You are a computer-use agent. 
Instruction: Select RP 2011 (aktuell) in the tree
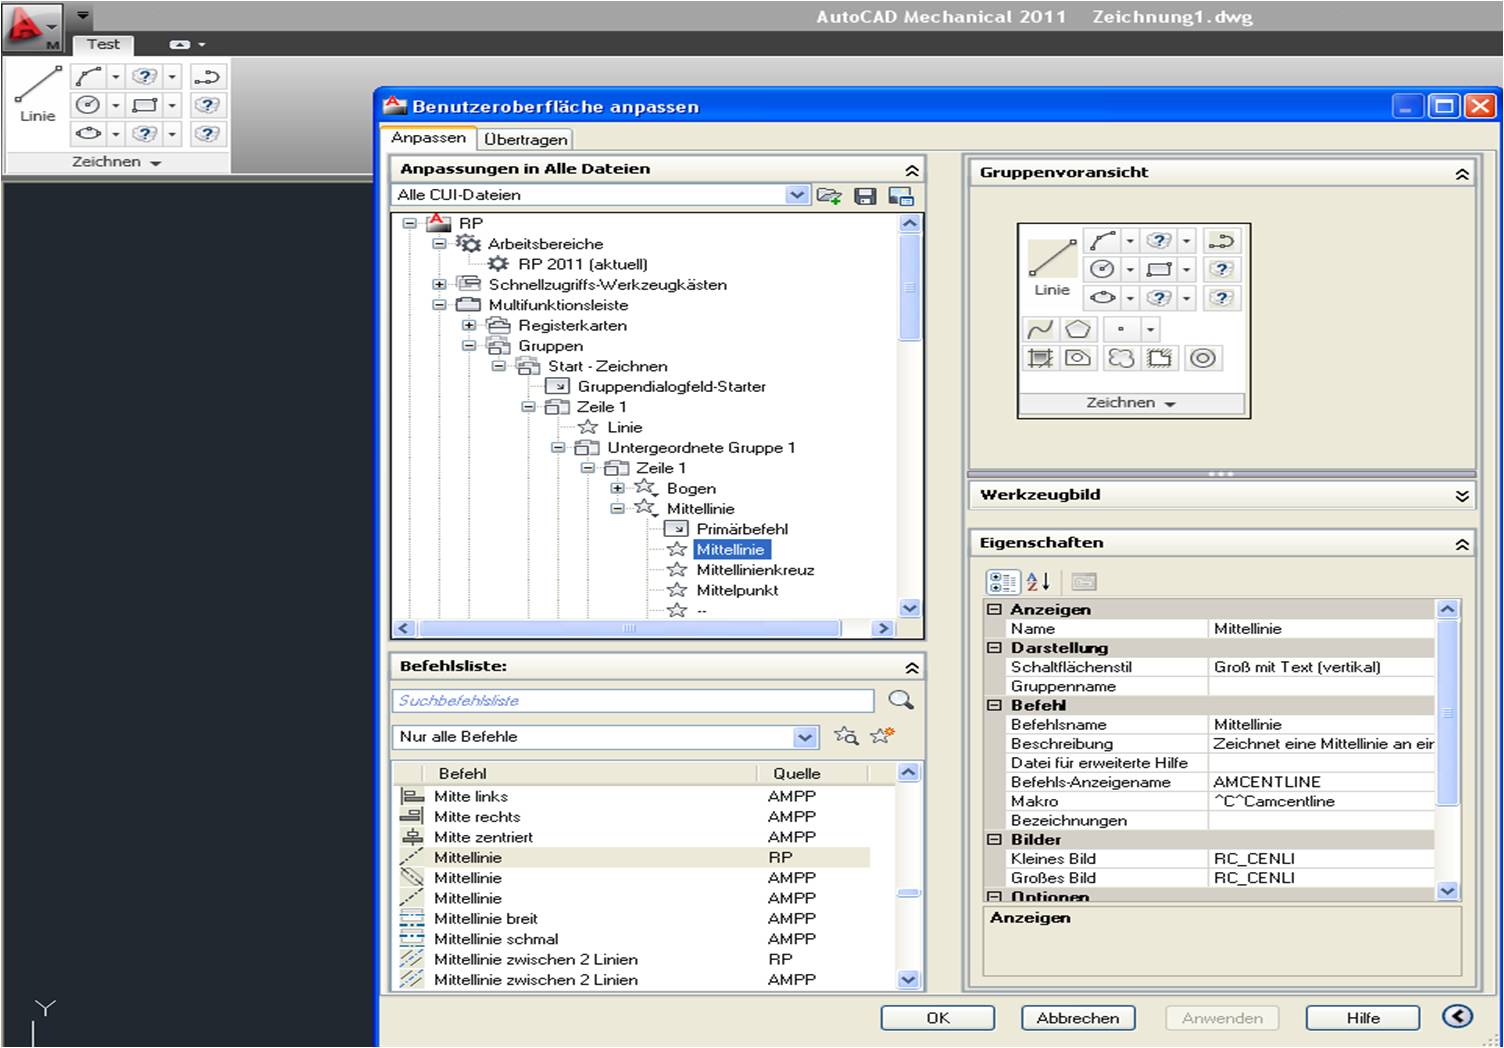tap(582, 264)
